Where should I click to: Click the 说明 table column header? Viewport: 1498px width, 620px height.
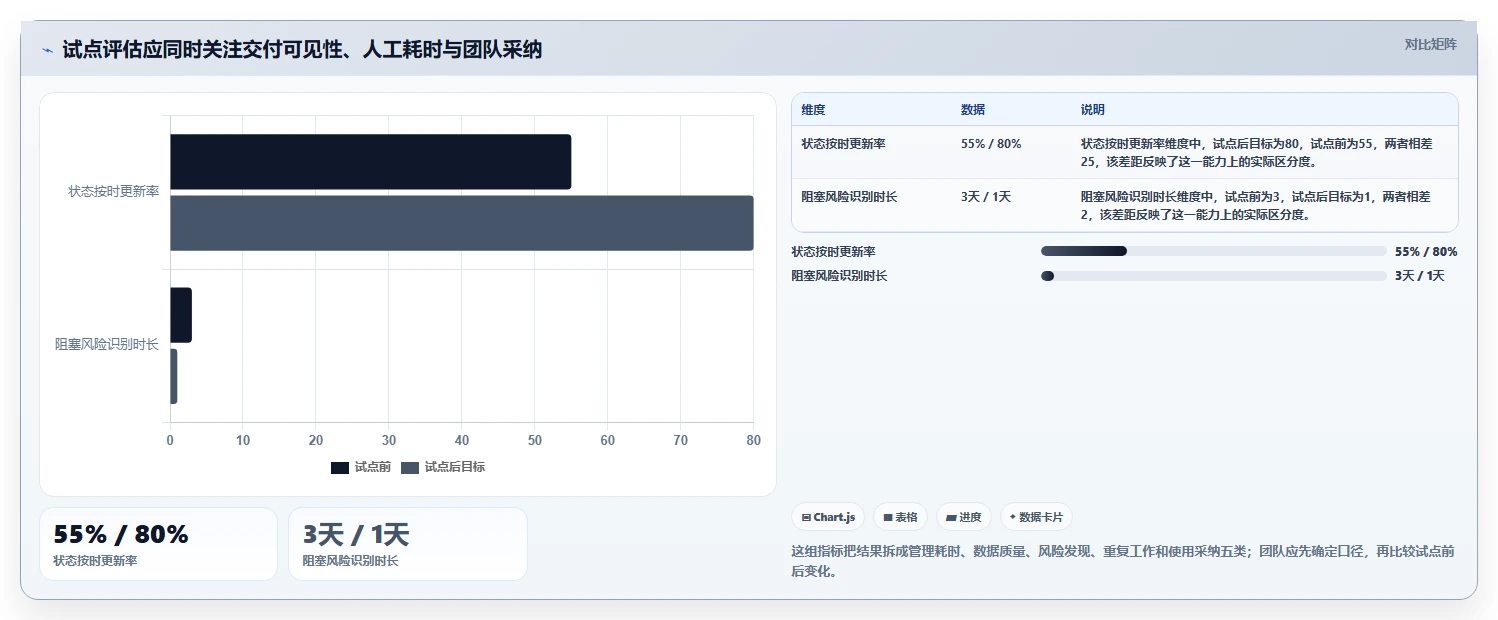(1093, 110)
